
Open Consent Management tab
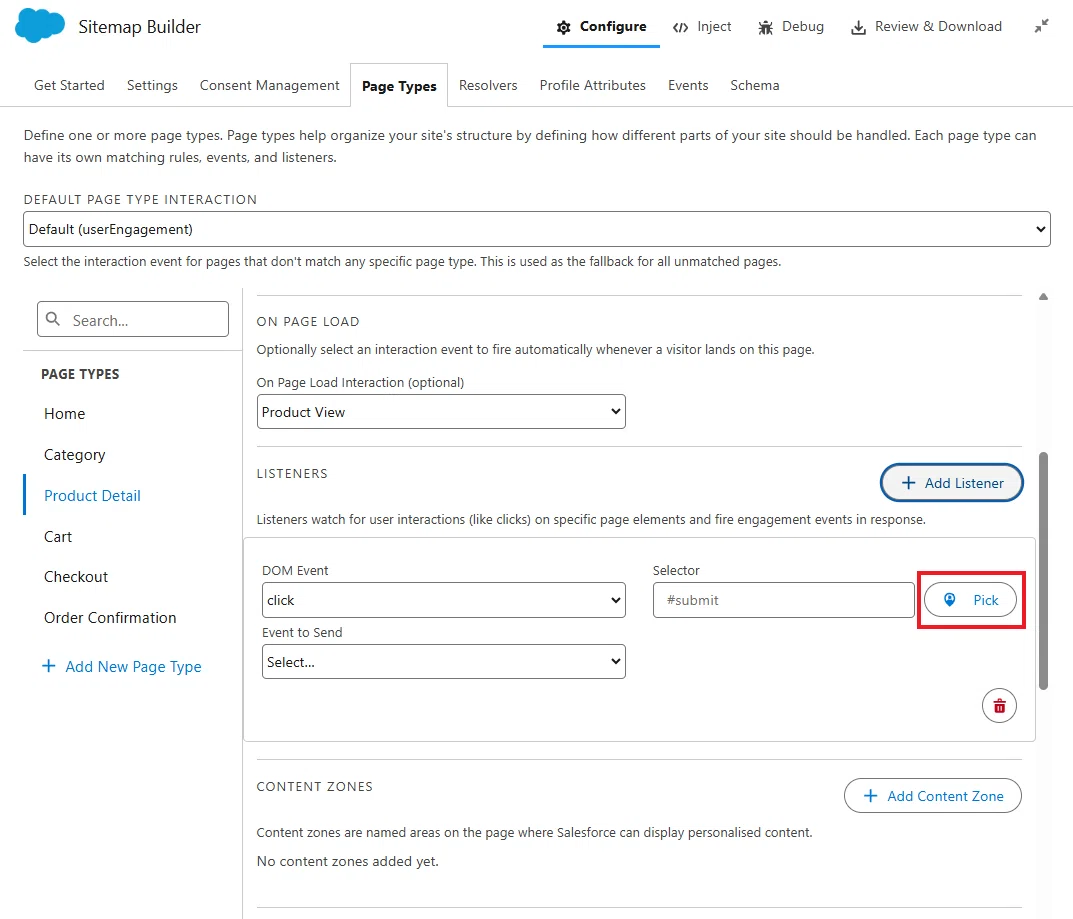point(270,86)
